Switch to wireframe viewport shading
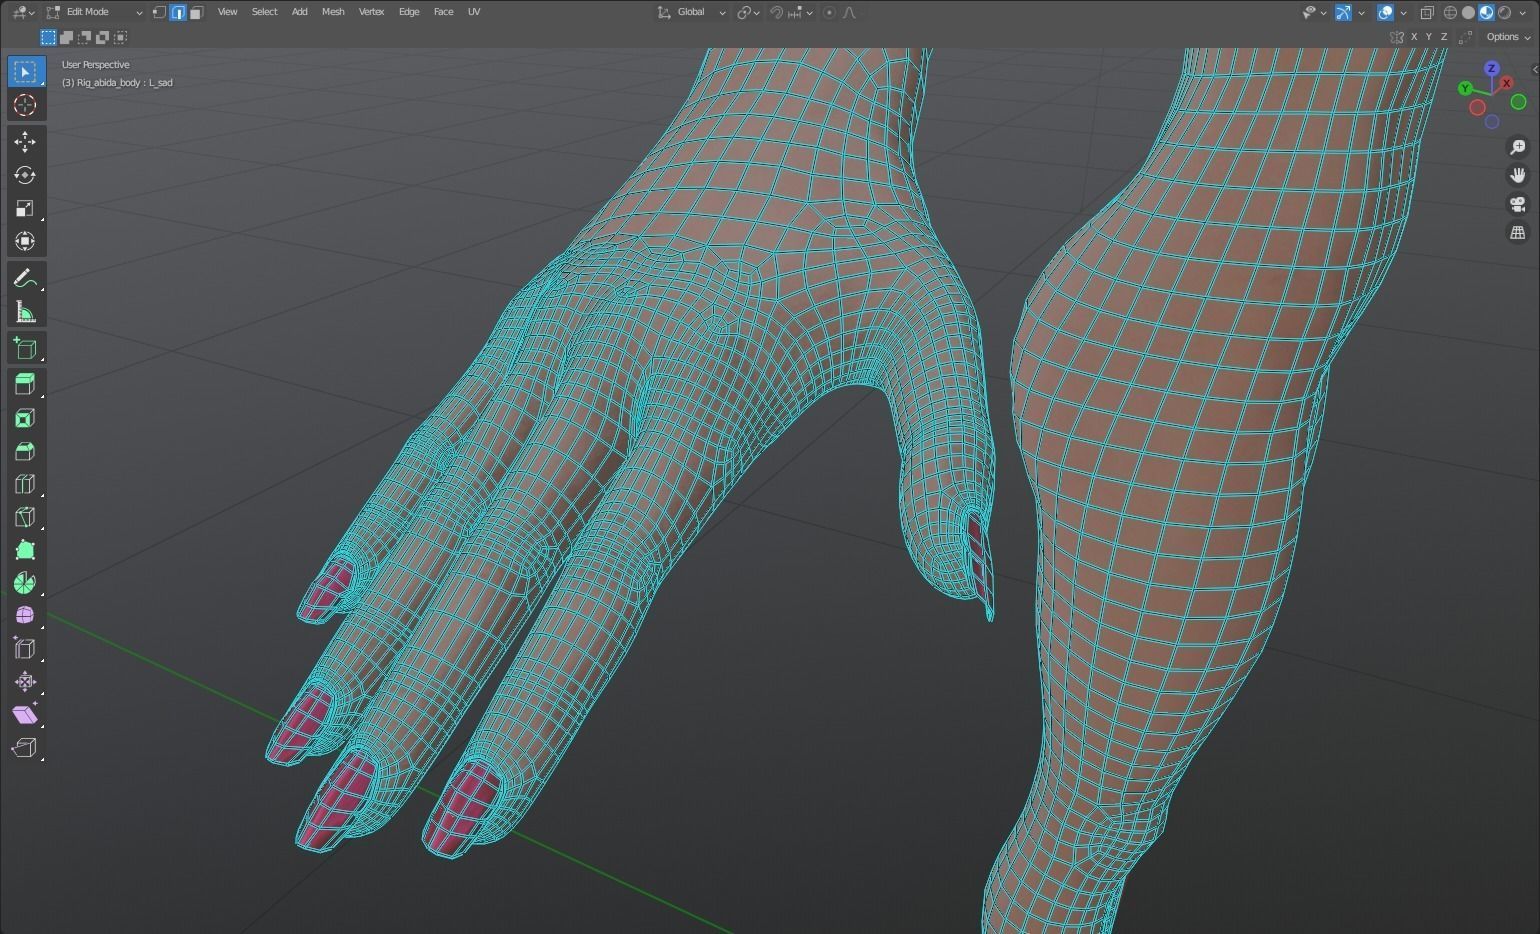The height and width of the screenshot is (934, 1540). [x=1451, y=12]
